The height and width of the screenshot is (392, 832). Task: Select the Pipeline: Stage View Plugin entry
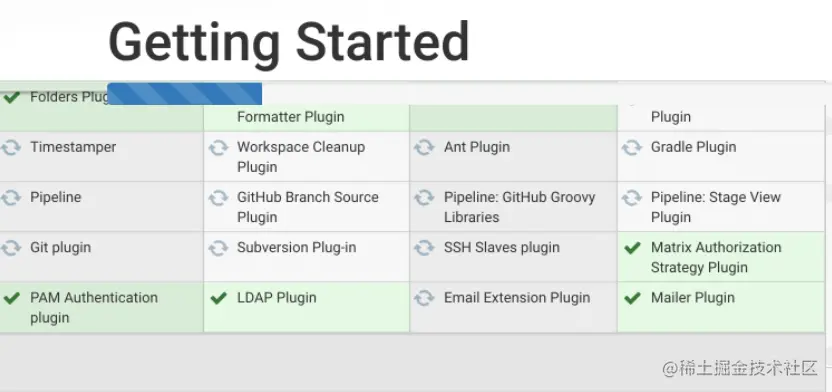click(x=721, y=207)
